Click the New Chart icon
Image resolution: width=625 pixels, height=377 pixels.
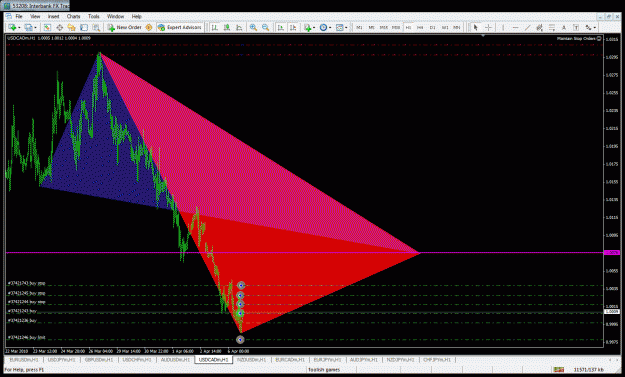12,27
